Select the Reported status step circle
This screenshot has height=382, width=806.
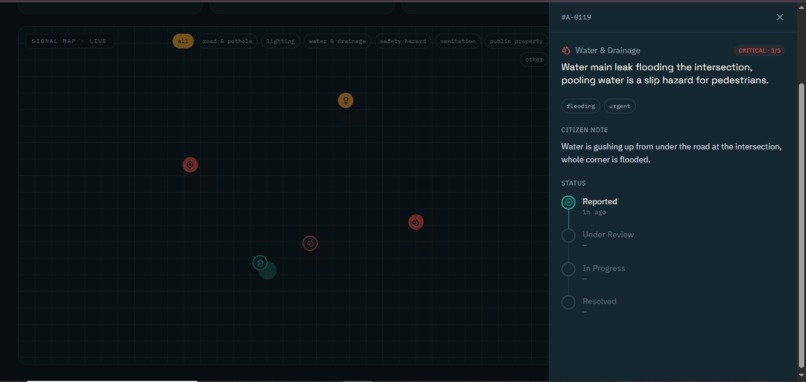click(x=568, y=203)
